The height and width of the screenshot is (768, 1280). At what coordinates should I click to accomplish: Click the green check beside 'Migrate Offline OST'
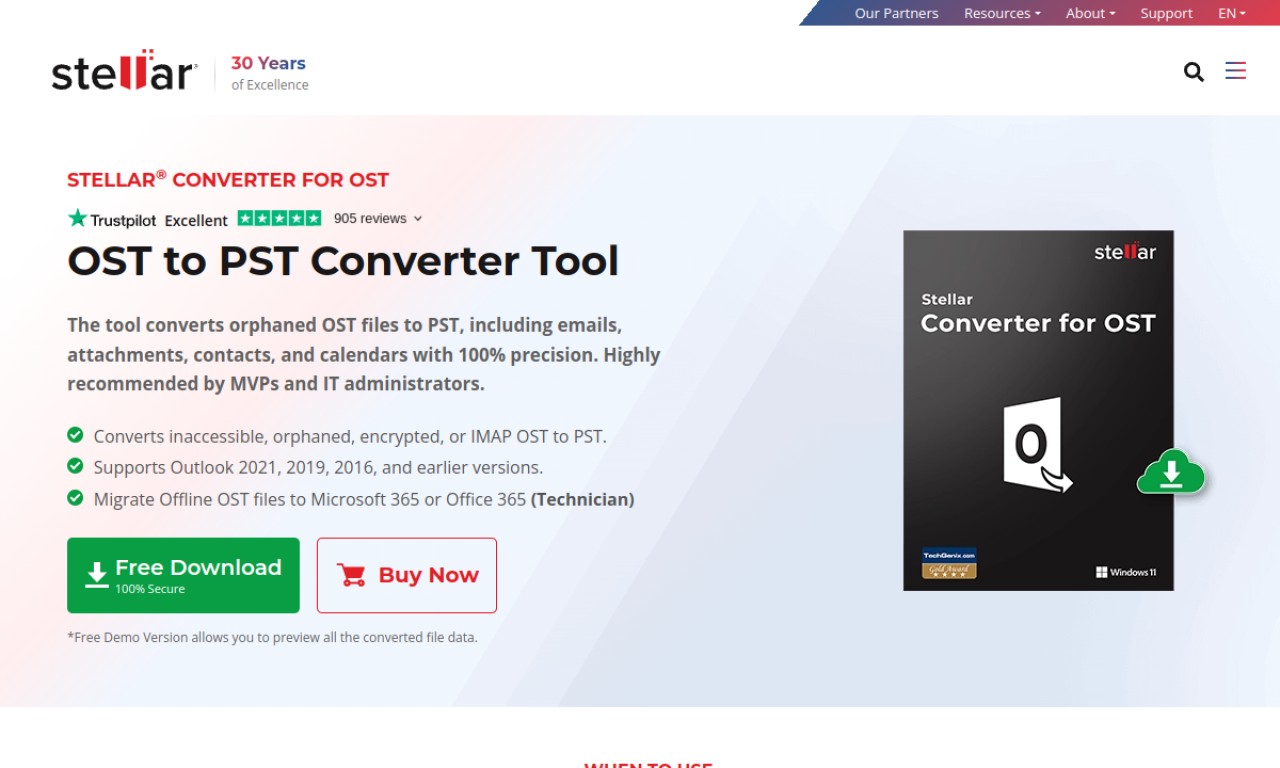pyautogui.click(x=75, y=497)
